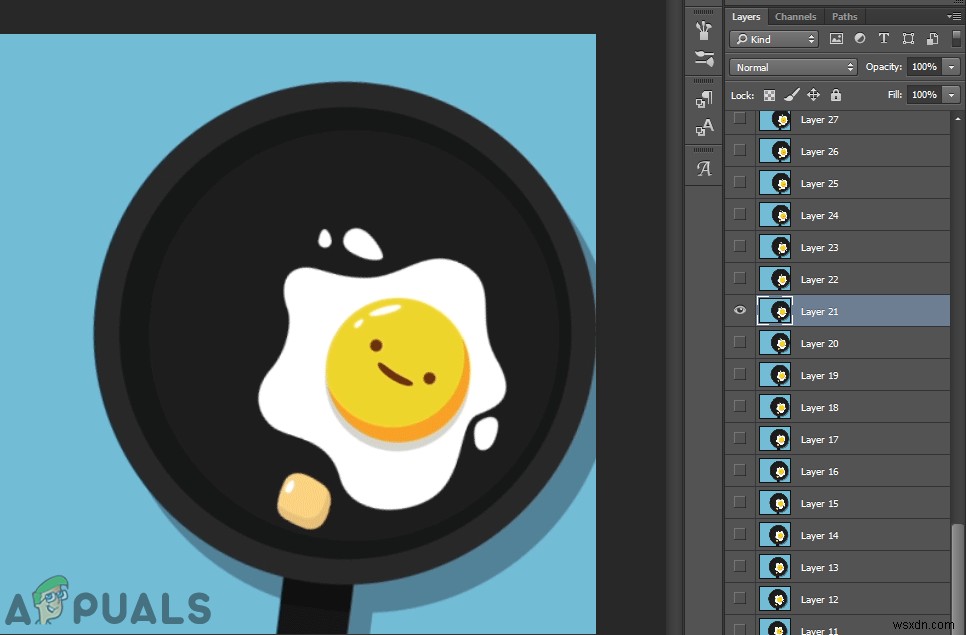
Task: Click the type layers filter icon
Action: 884,38
